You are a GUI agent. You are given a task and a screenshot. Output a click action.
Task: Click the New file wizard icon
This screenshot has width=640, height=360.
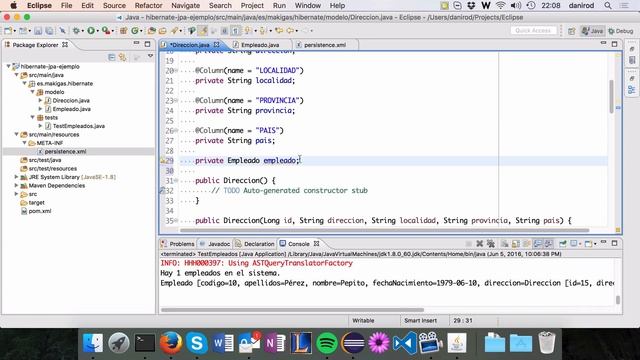pos(8,31)
